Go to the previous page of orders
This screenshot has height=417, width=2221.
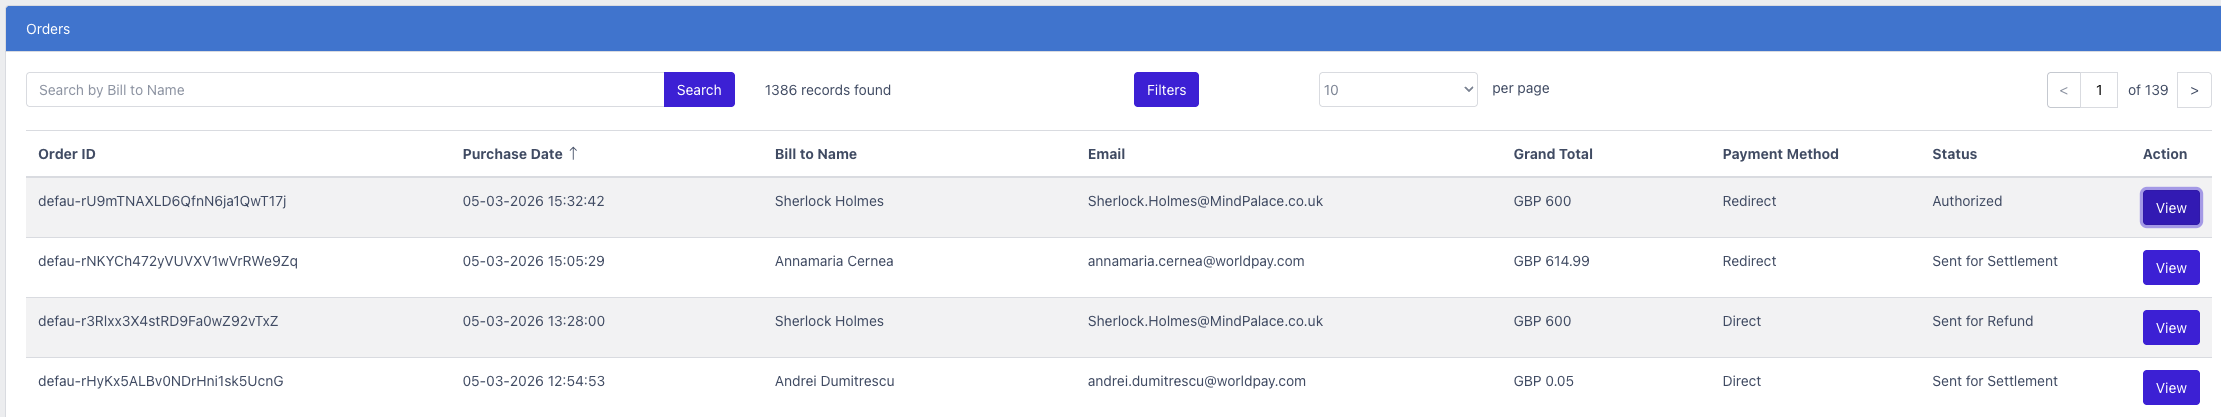(2063, 90)
